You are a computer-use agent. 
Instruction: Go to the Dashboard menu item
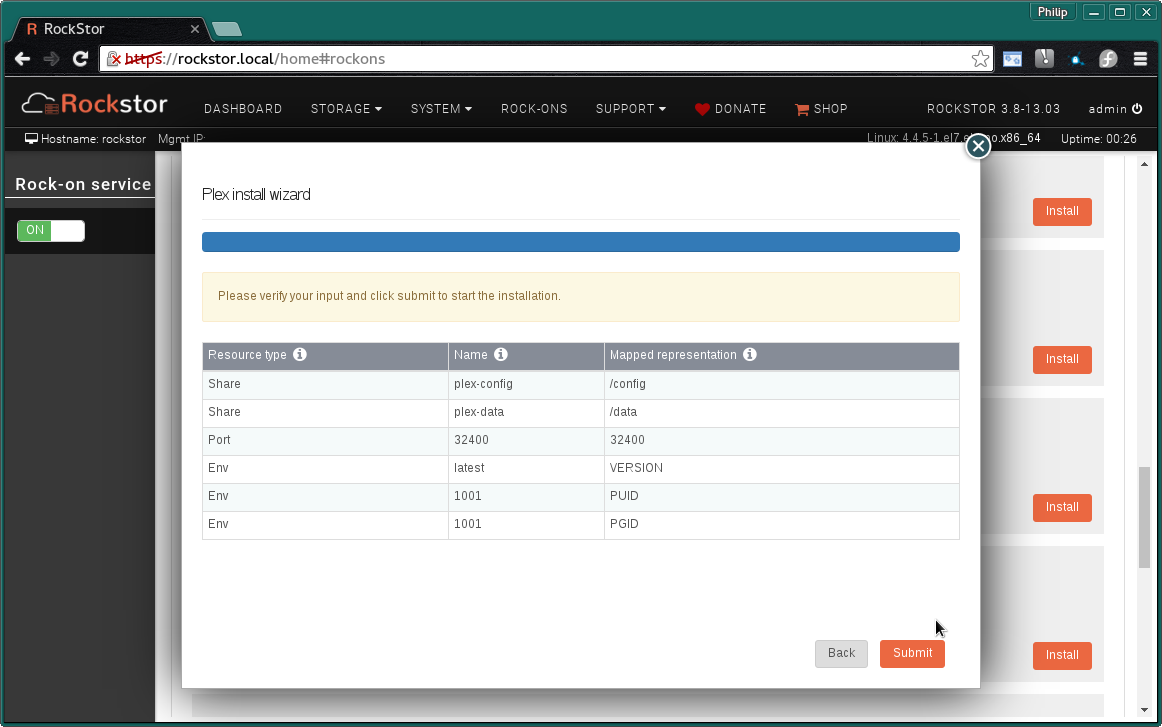[x=243, y=109]
